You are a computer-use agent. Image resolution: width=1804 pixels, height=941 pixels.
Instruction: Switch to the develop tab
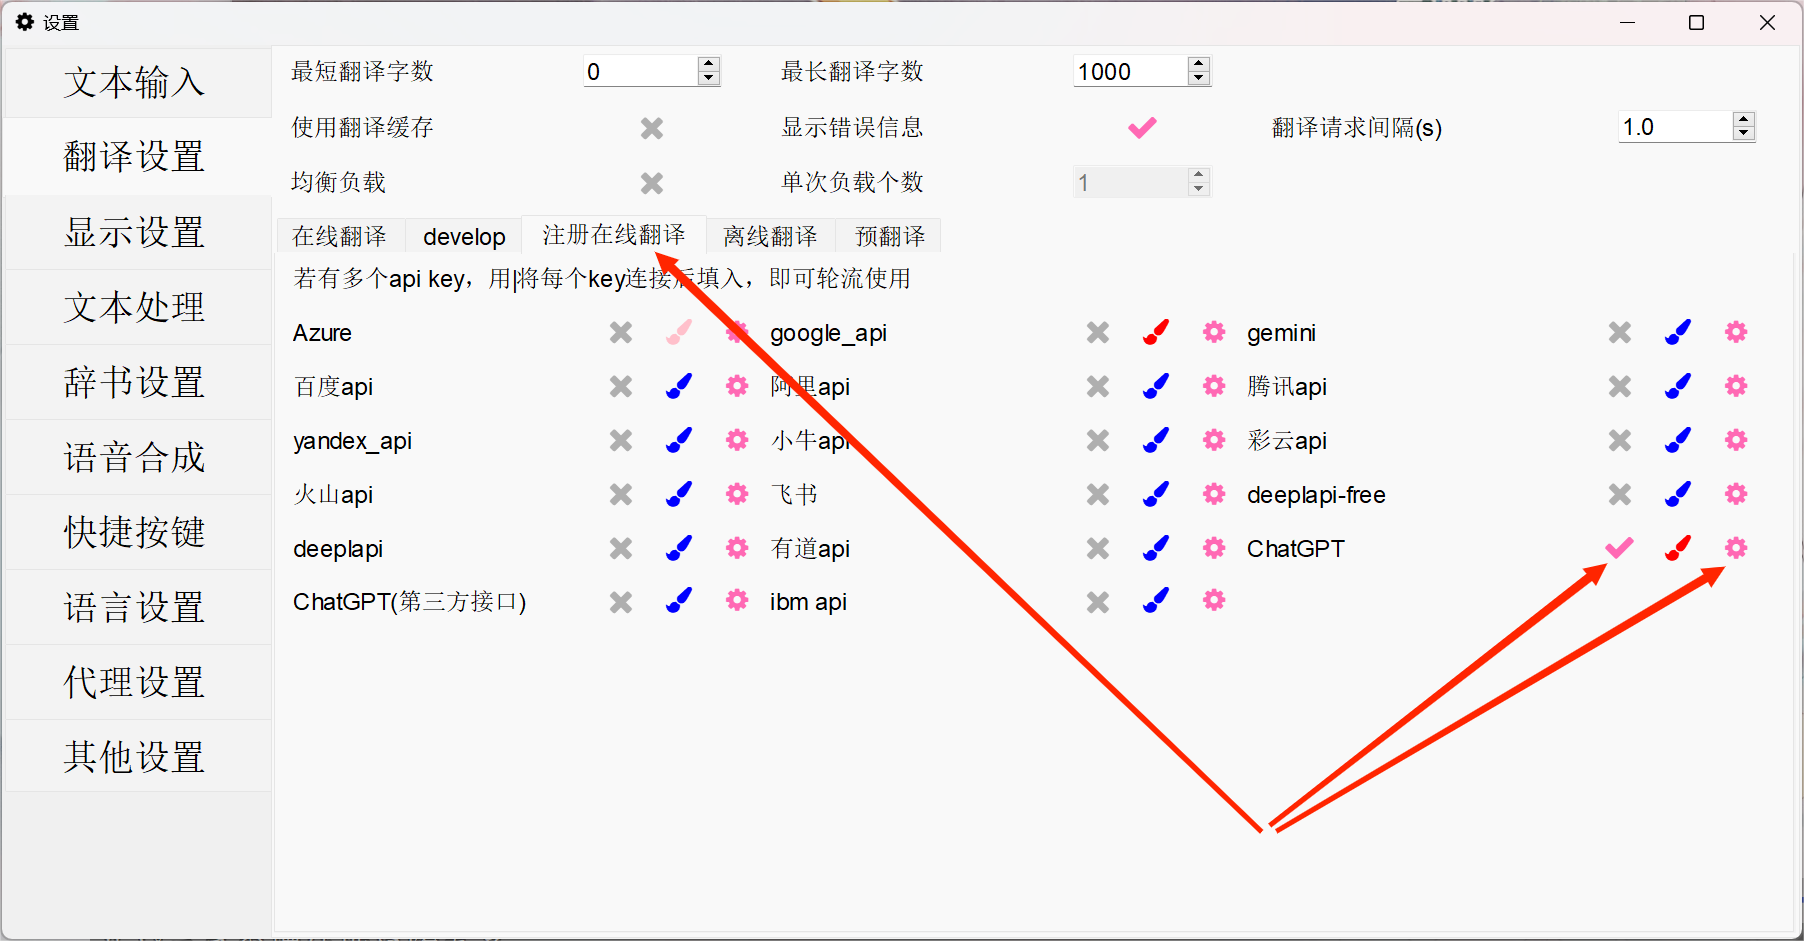click(x=464, y=236)
